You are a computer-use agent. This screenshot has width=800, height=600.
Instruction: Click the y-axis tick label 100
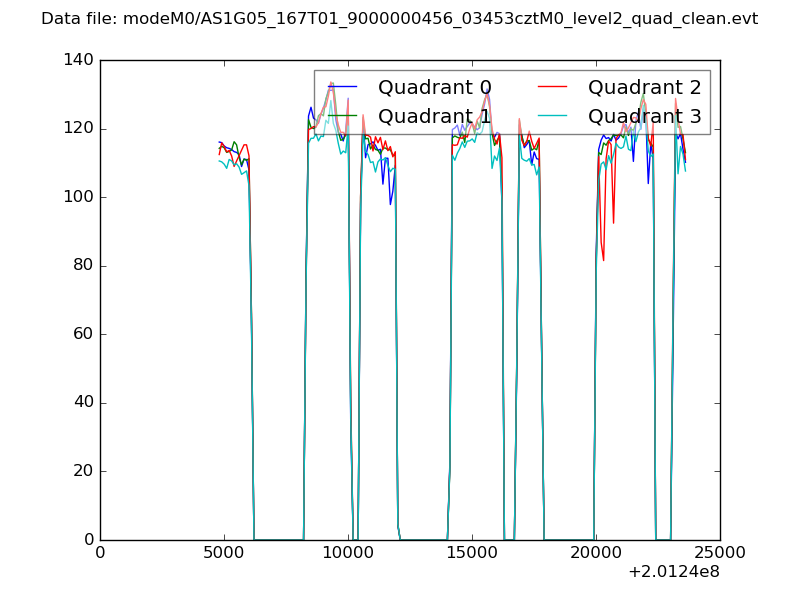(83, 197)
